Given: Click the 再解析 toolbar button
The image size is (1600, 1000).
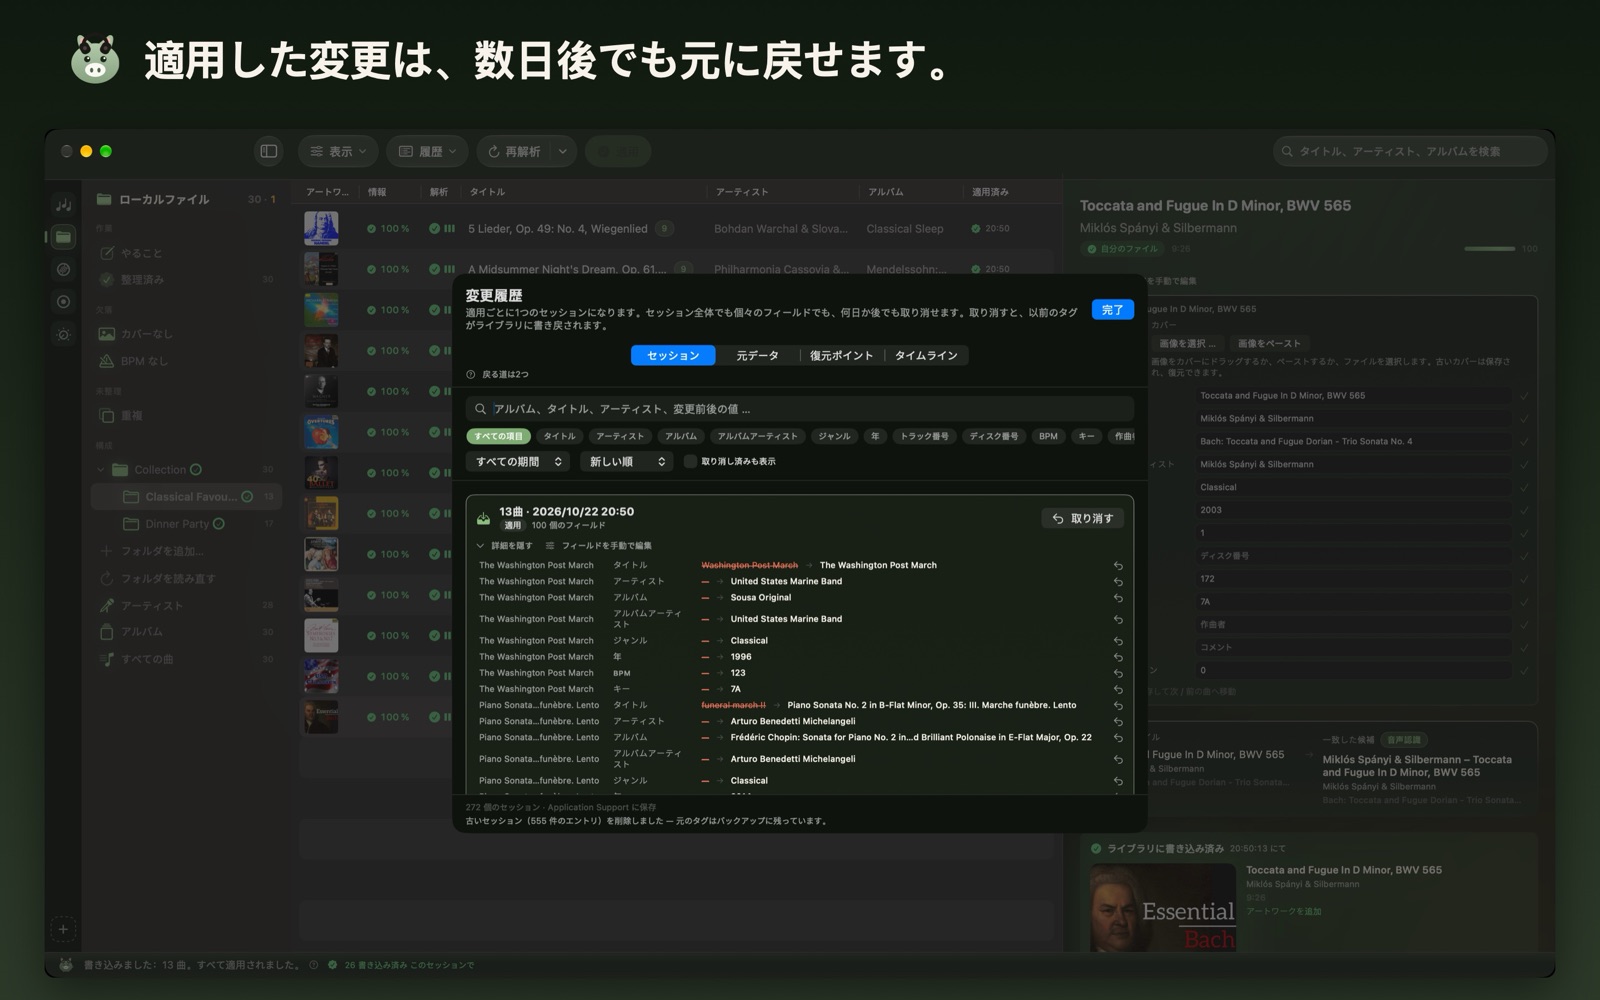Looking at the screenshot, I should [x=514, y=151].
